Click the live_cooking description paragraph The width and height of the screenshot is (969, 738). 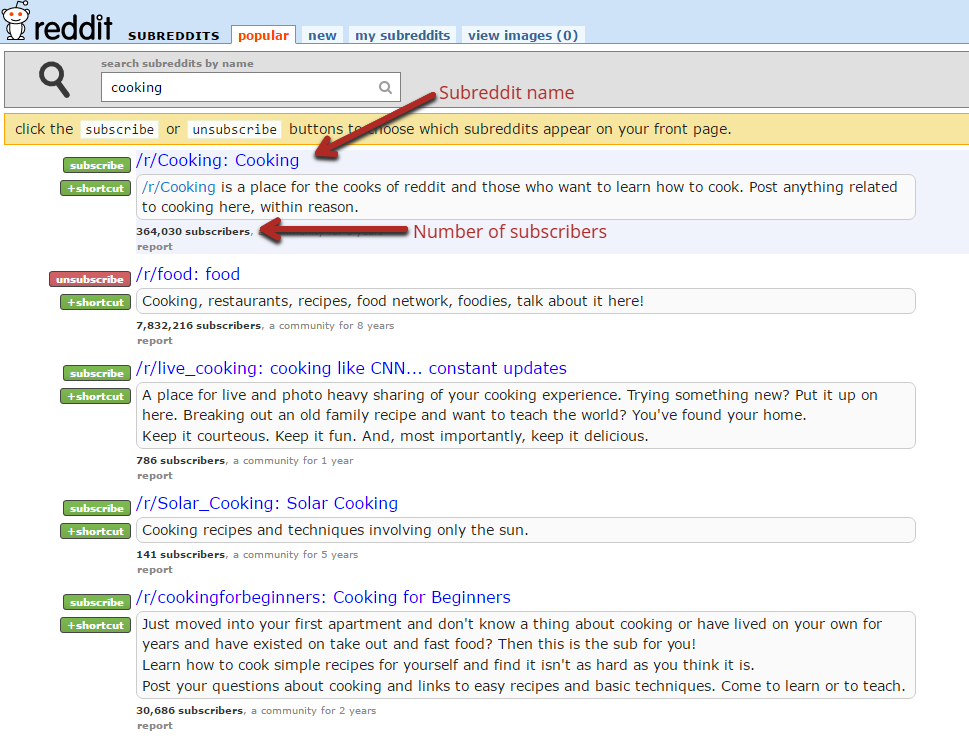coord(525,415)
